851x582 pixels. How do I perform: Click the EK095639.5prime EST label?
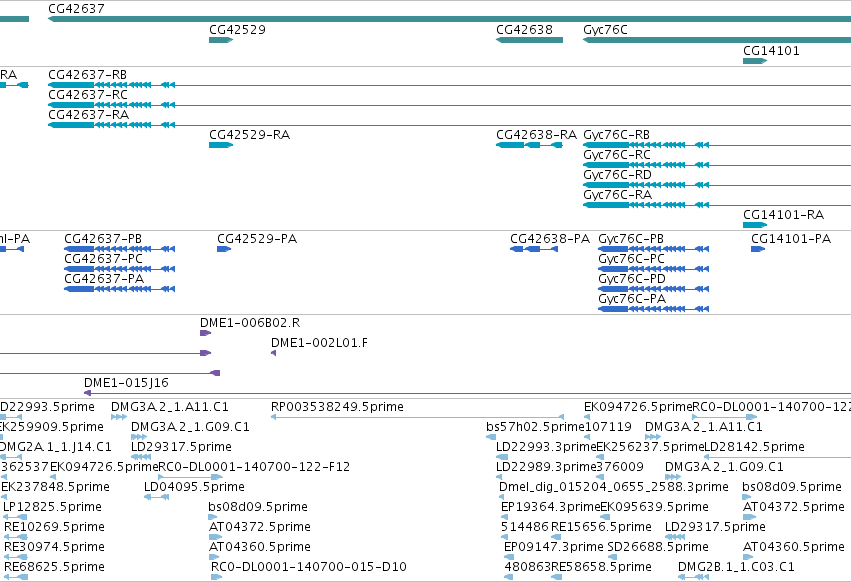click(655, 507)
